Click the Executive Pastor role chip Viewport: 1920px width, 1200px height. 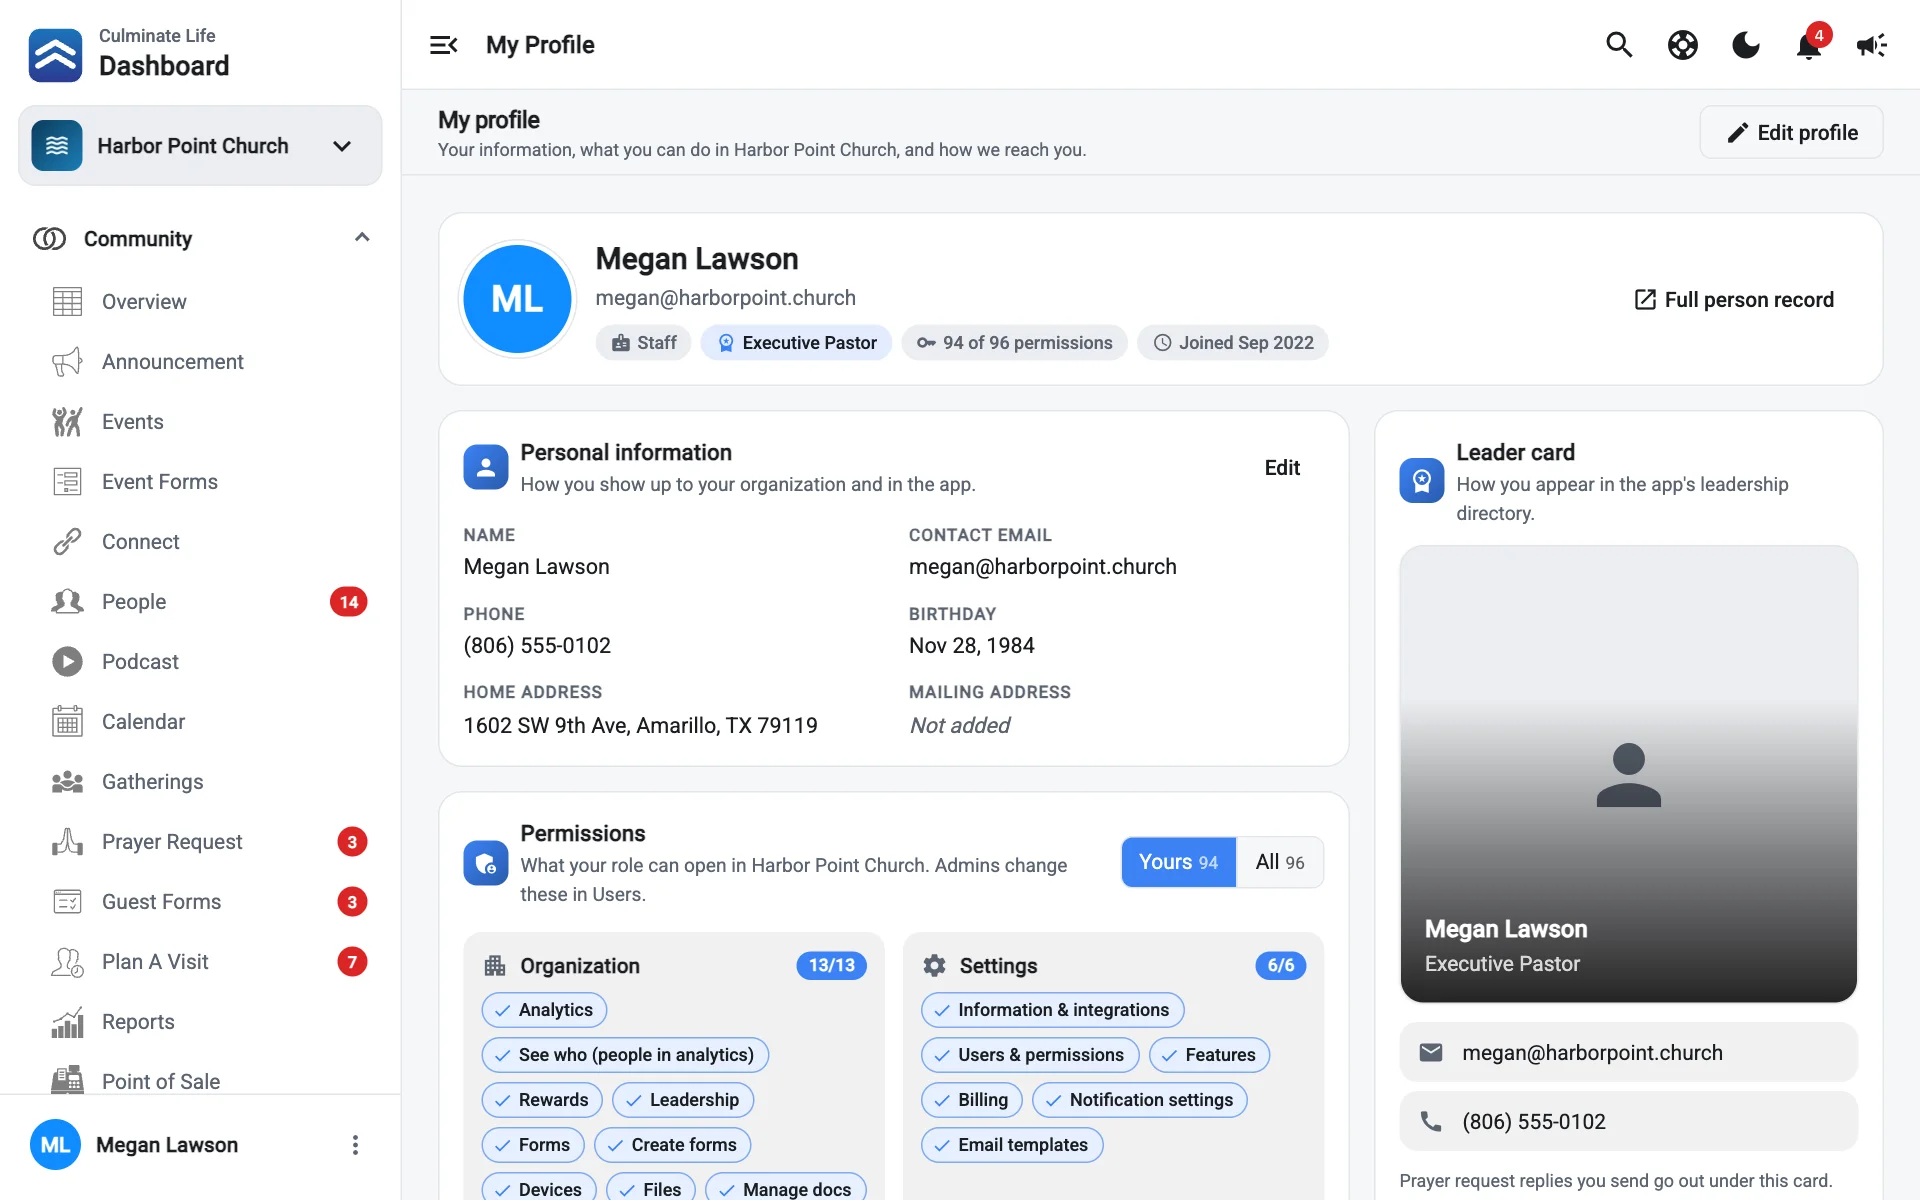796,343
